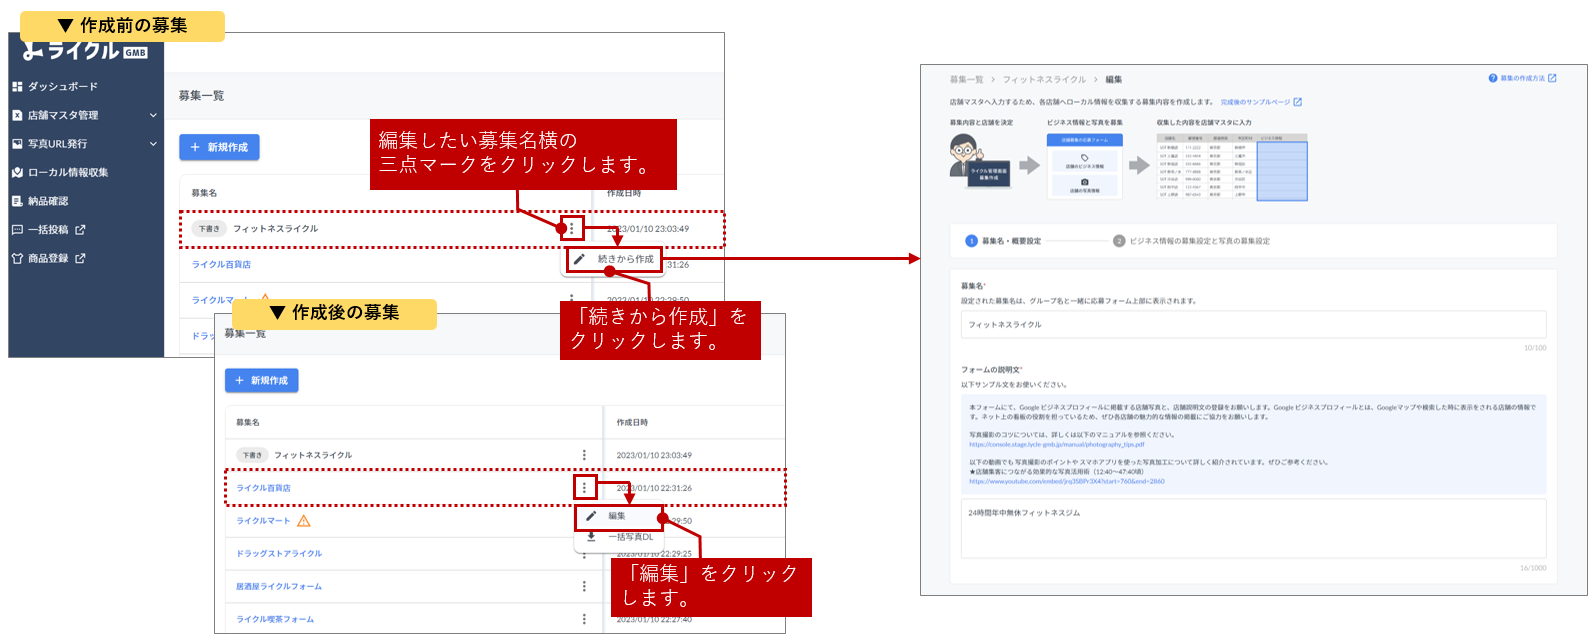The height and width of the screenshot is (643, 1596).
Task: Click three-dot menu for ライクル百貨店 in lower list
Action: [x=585, y=488]
